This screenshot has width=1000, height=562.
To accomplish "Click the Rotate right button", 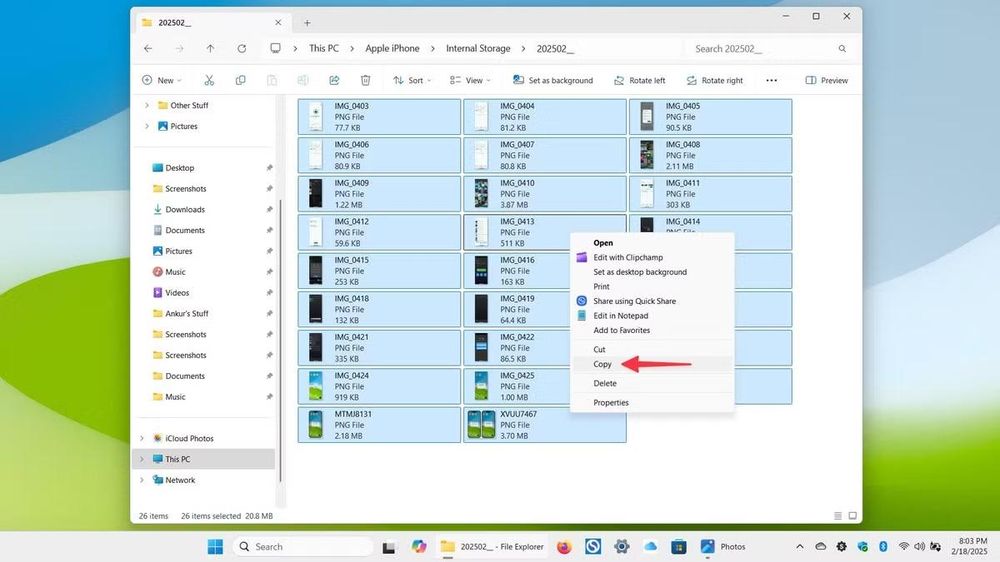I will tap(714, 80).
